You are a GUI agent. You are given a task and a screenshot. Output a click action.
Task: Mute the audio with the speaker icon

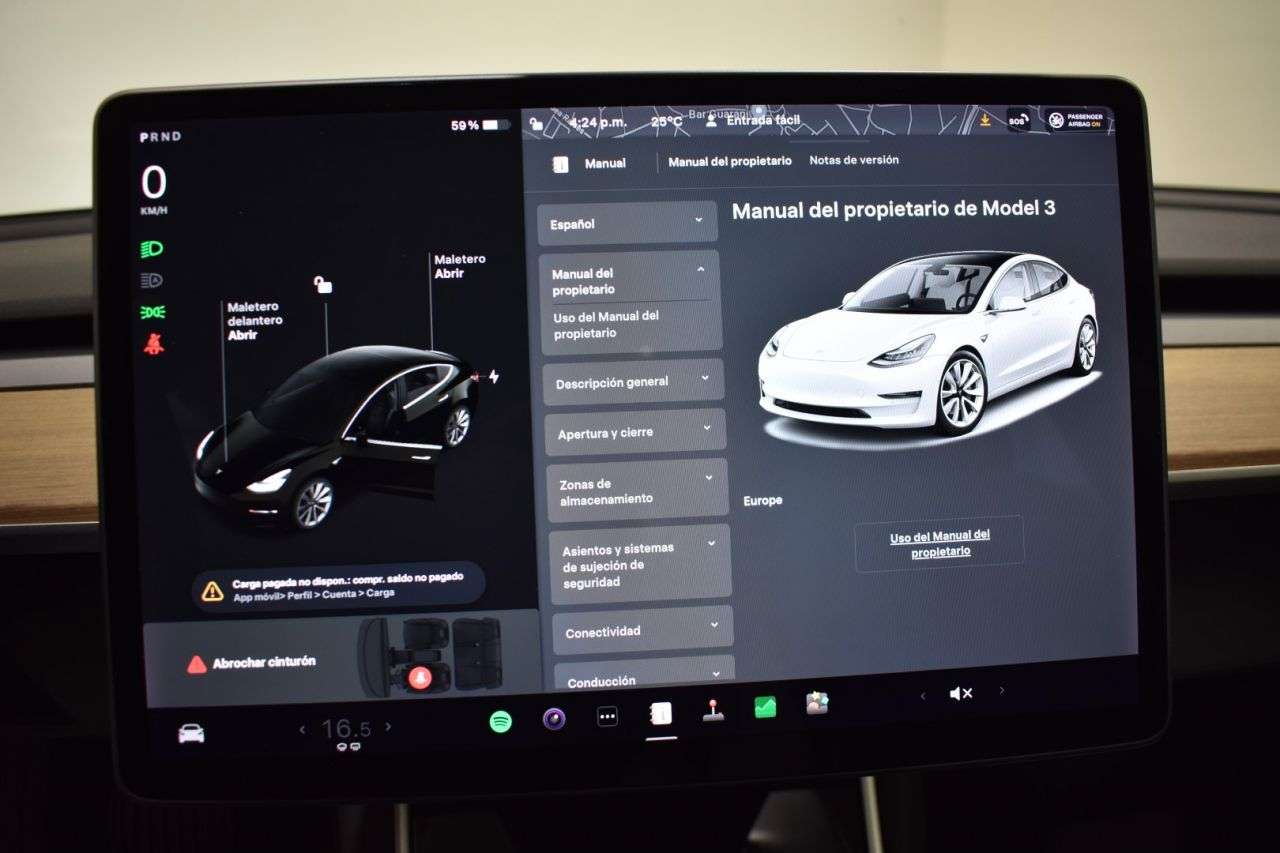click(960, 692)
